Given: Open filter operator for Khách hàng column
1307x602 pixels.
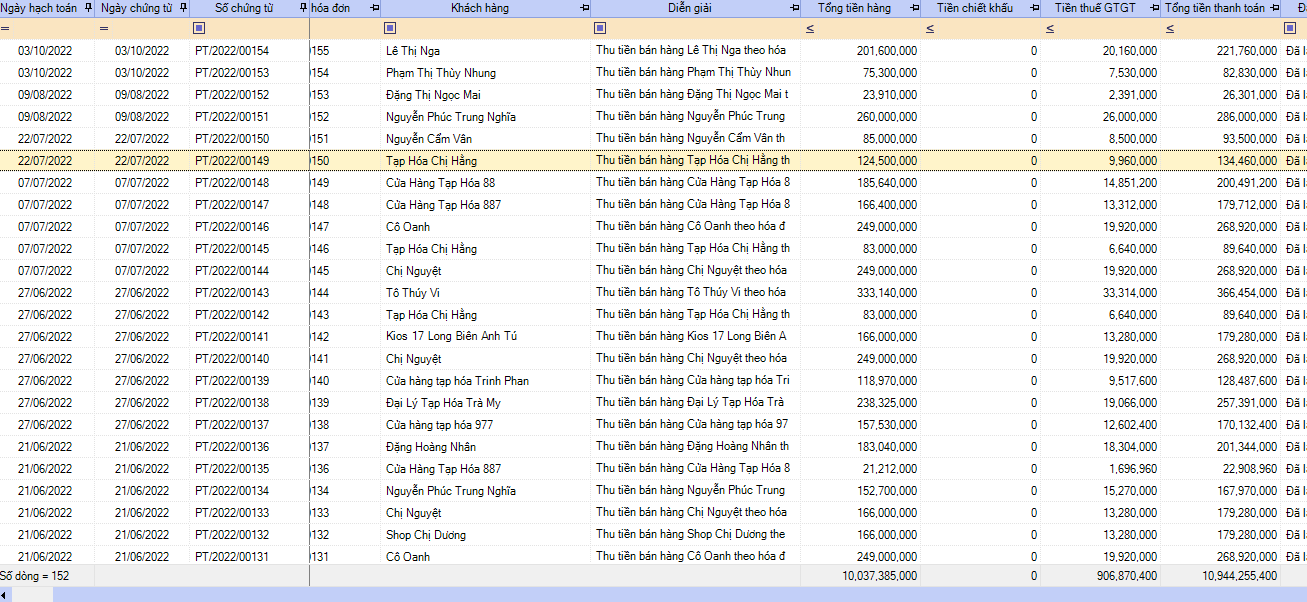Looking at the screenshot, I should [x=390, y=28].
